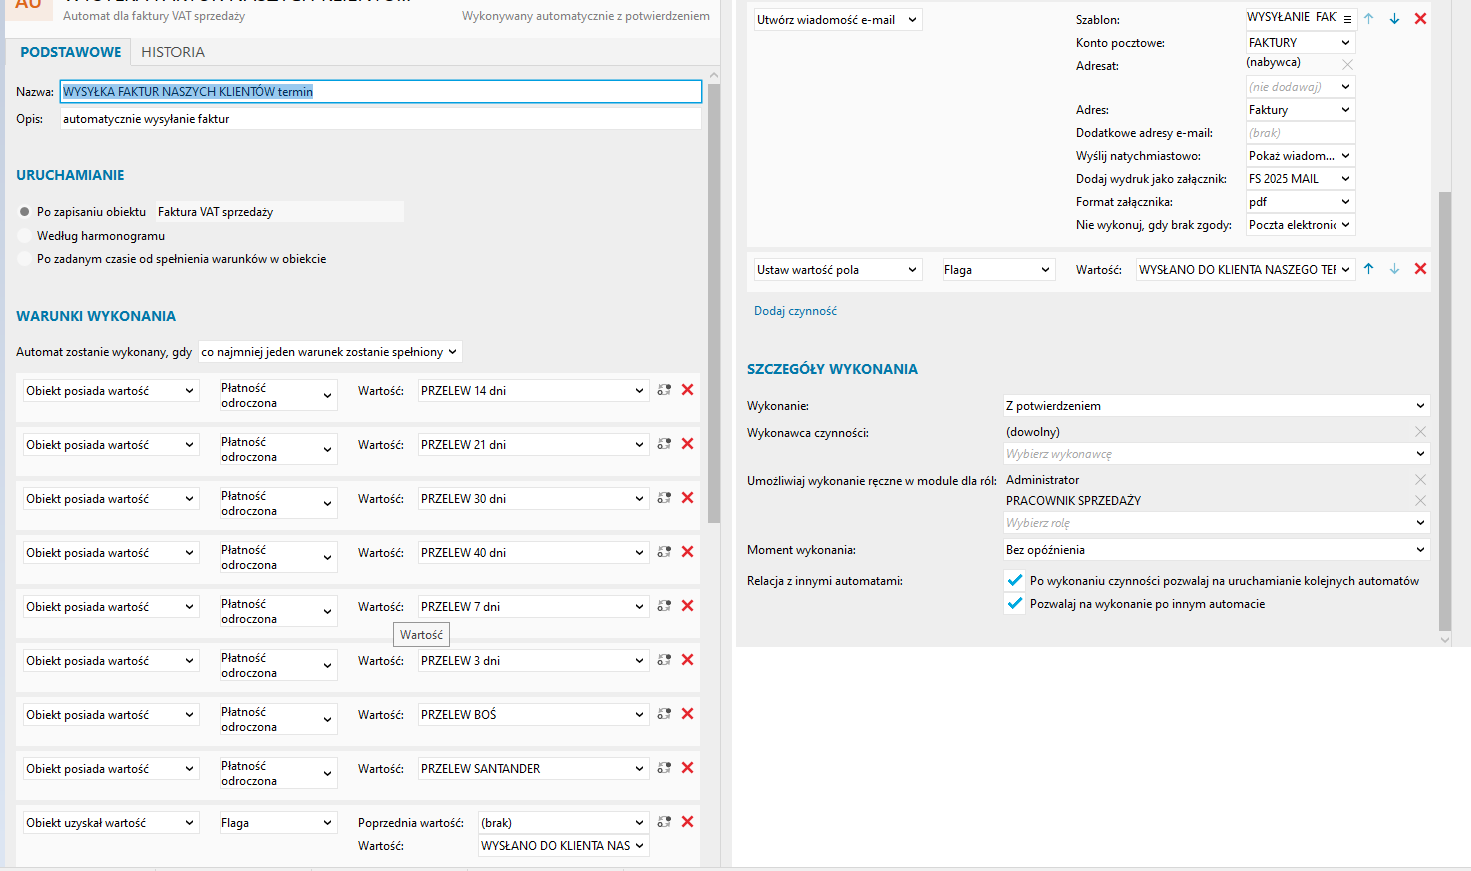The width and height of the screenshot is (1471, 871).
Task: Choose the Po zadanym czasie radio option
Action: 25,259
